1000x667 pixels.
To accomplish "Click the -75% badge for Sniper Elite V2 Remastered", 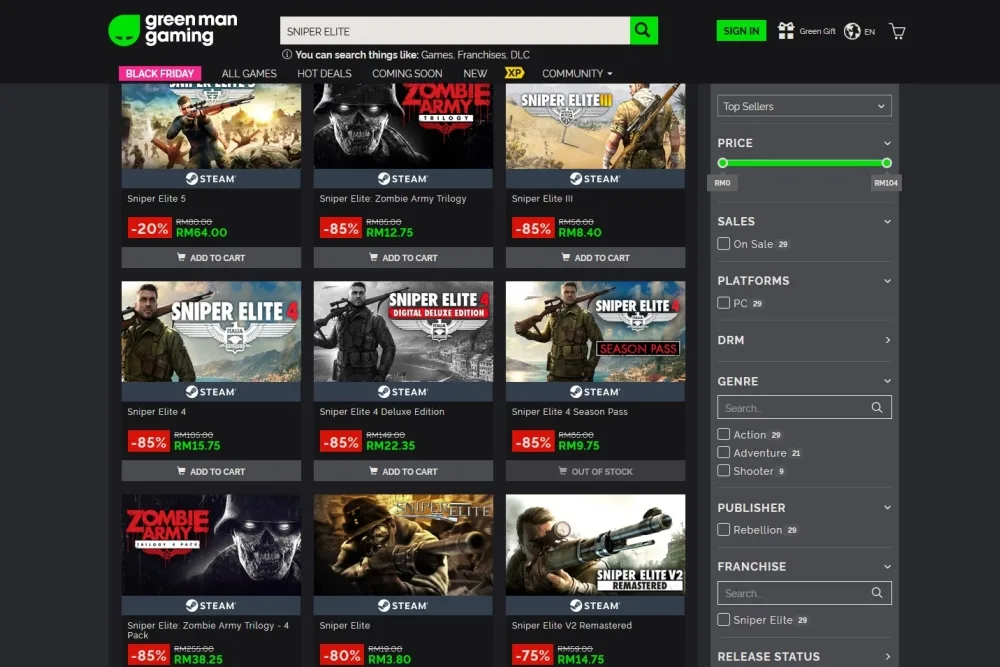I will (533, 654).
